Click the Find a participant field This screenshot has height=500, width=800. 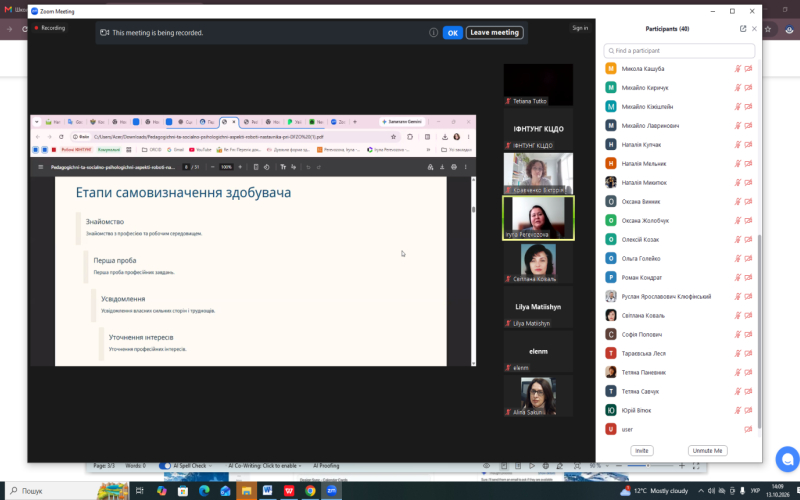pos(679,51)
